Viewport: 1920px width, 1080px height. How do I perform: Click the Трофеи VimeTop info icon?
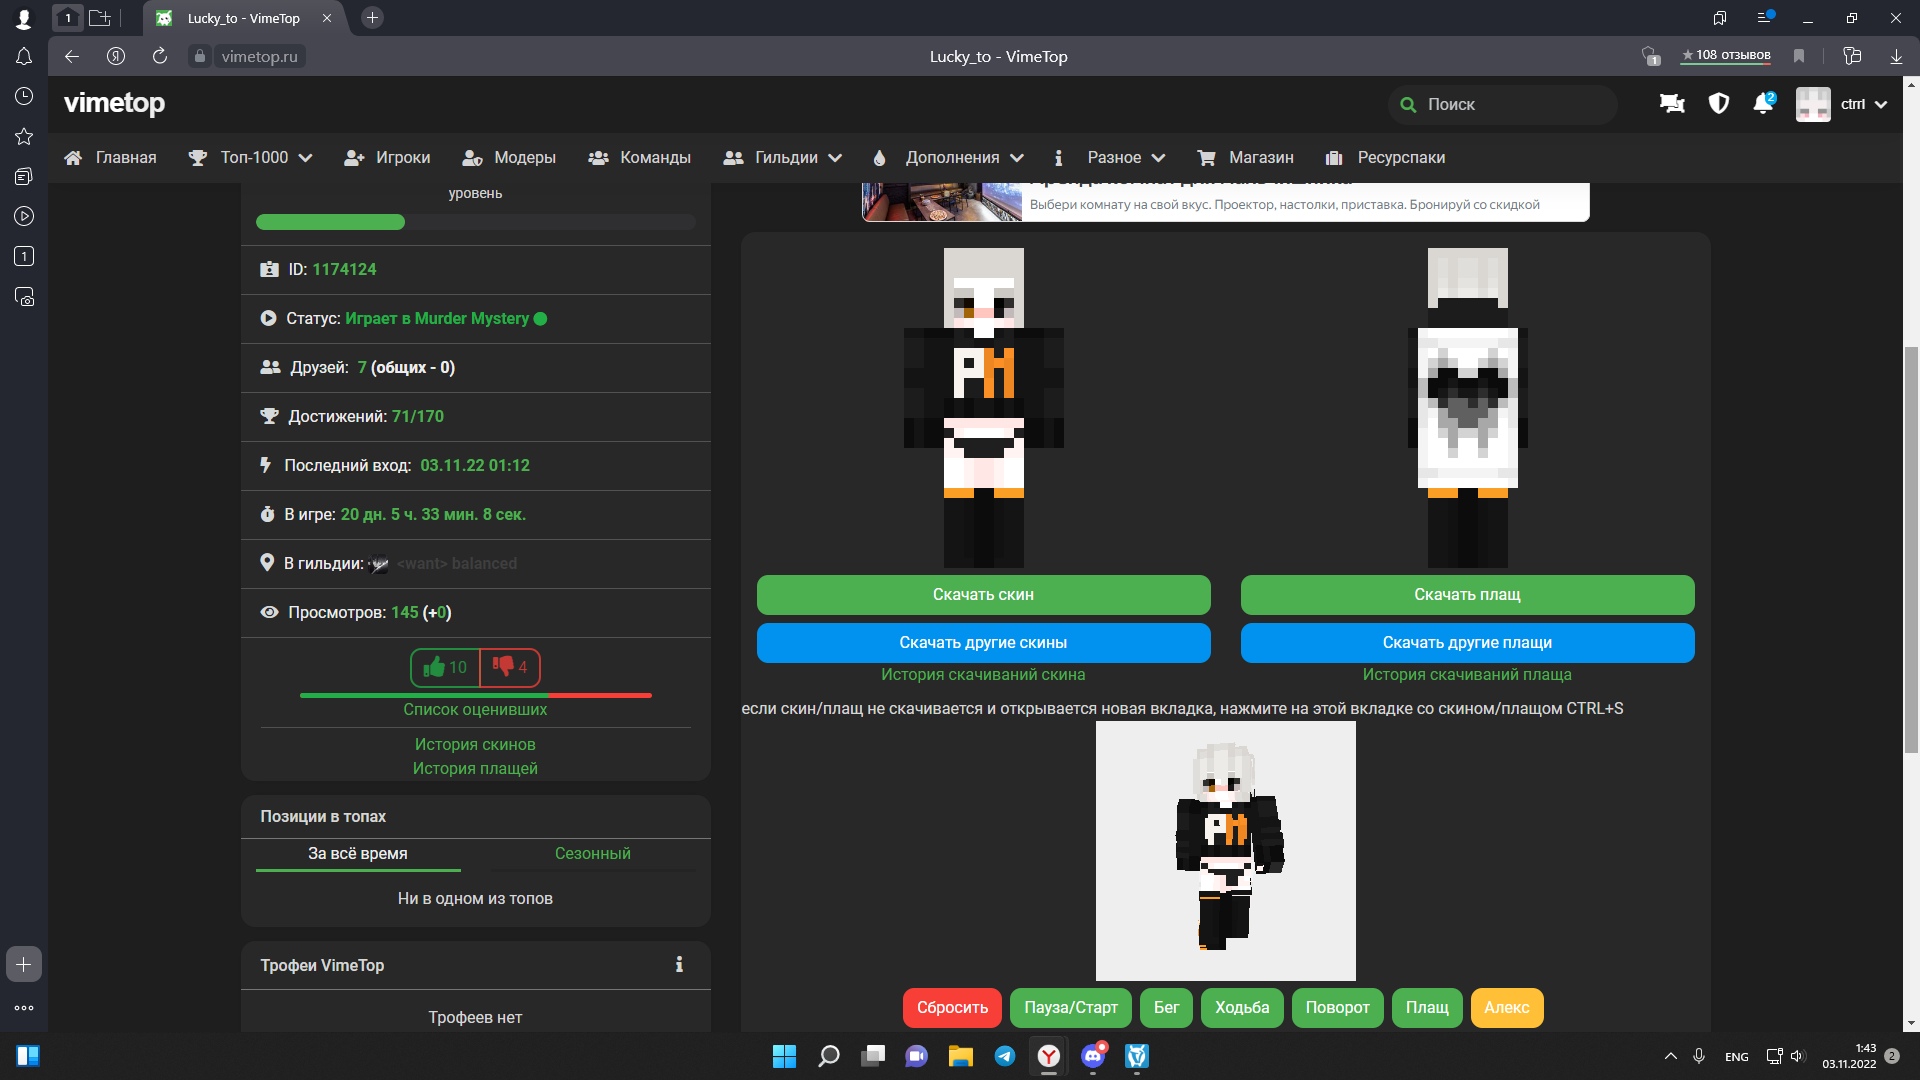679,965
